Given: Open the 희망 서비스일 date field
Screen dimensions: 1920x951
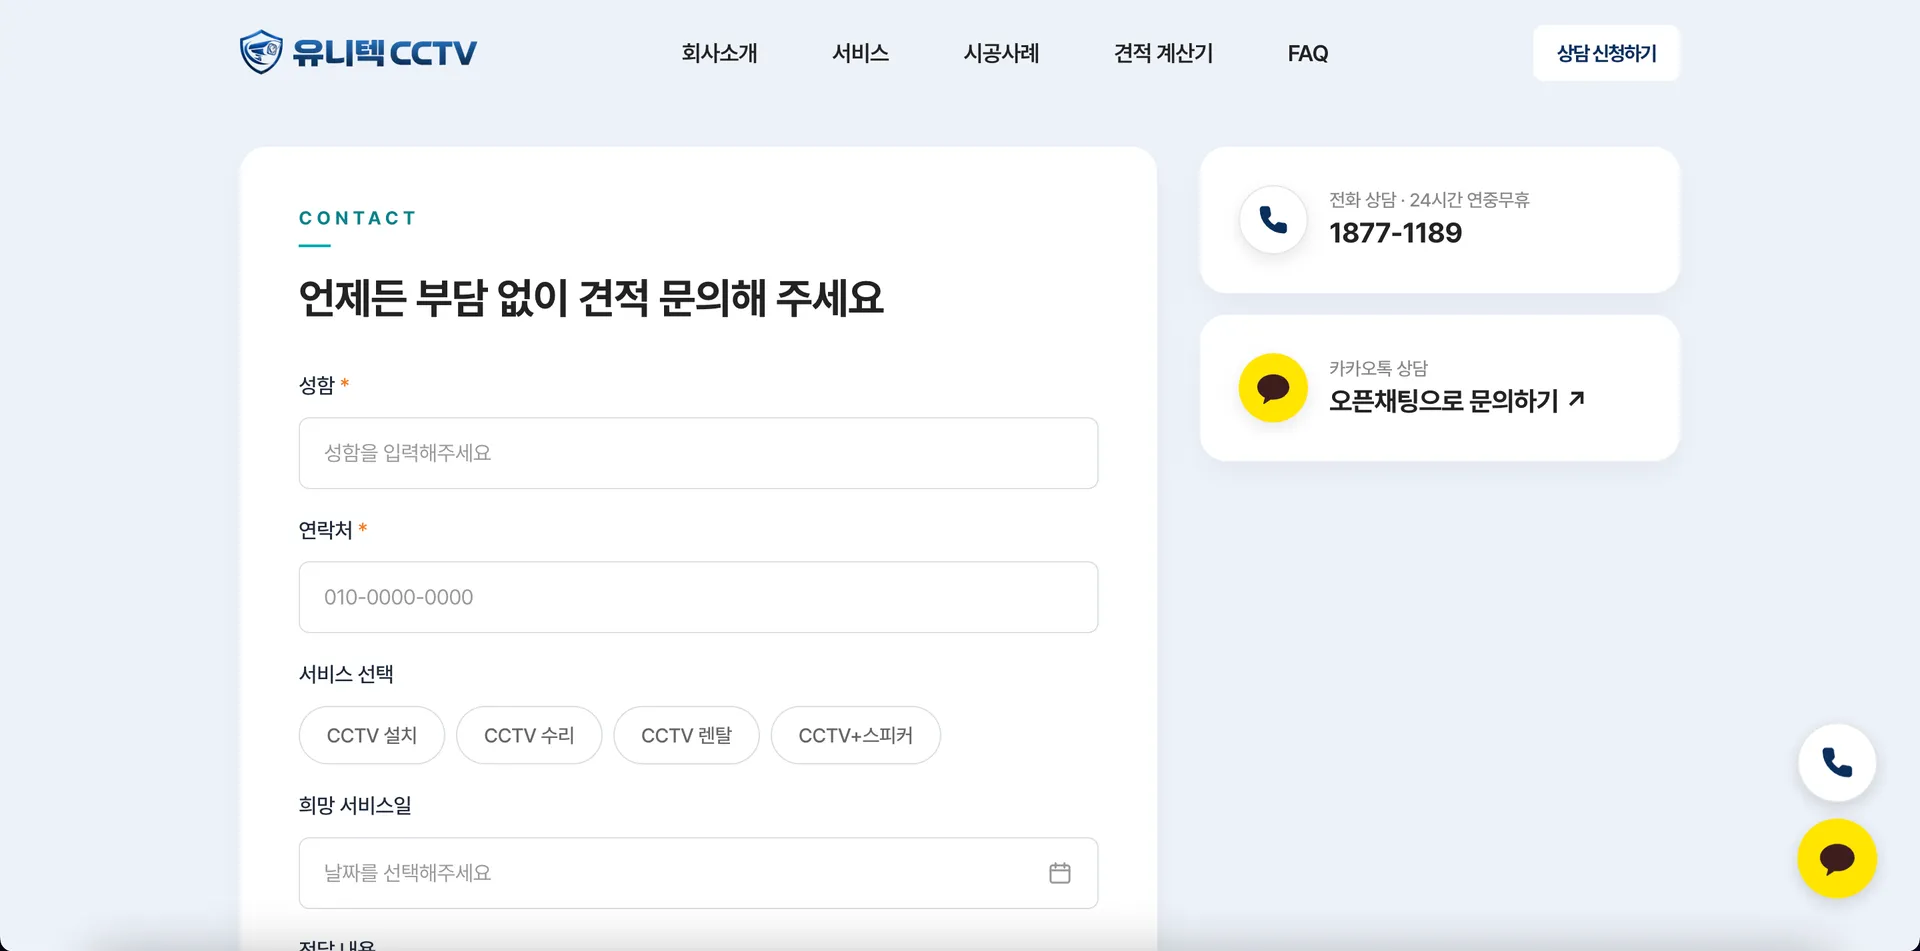Looking at the screenshot, I should click(x=698, y=873).
